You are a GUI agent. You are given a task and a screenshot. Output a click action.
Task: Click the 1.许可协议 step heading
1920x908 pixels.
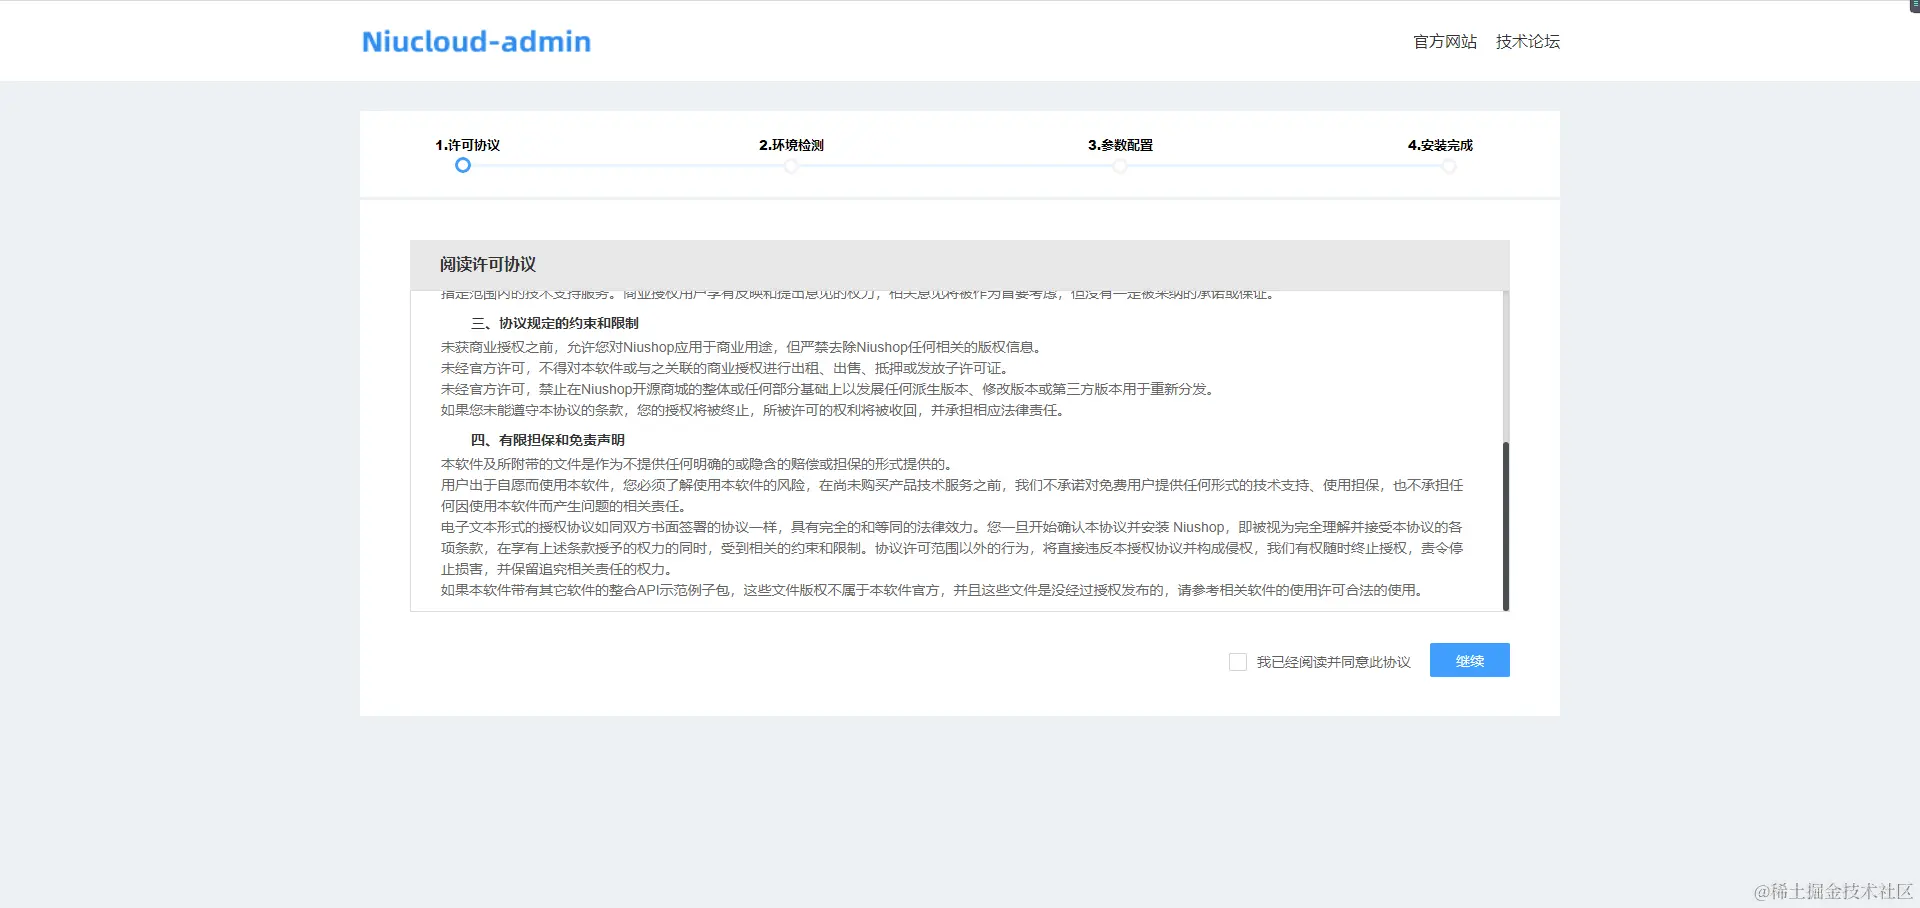(x=466, y=145)
